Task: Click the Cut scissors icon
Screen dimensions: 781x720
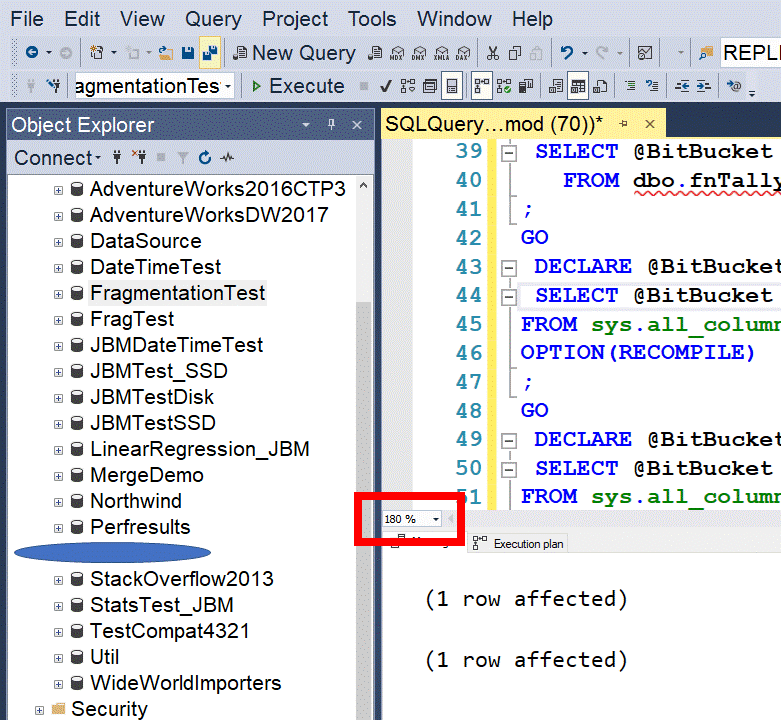Action: coord(493,53)
